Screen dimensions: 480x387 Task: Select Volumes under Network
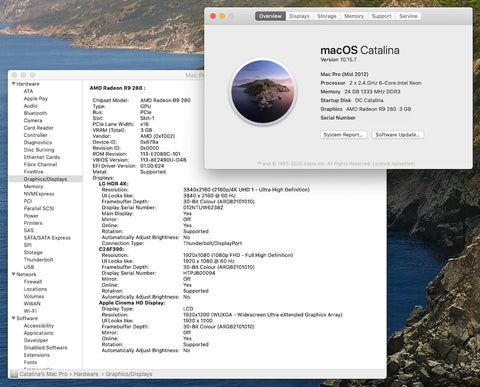[34, 296]
